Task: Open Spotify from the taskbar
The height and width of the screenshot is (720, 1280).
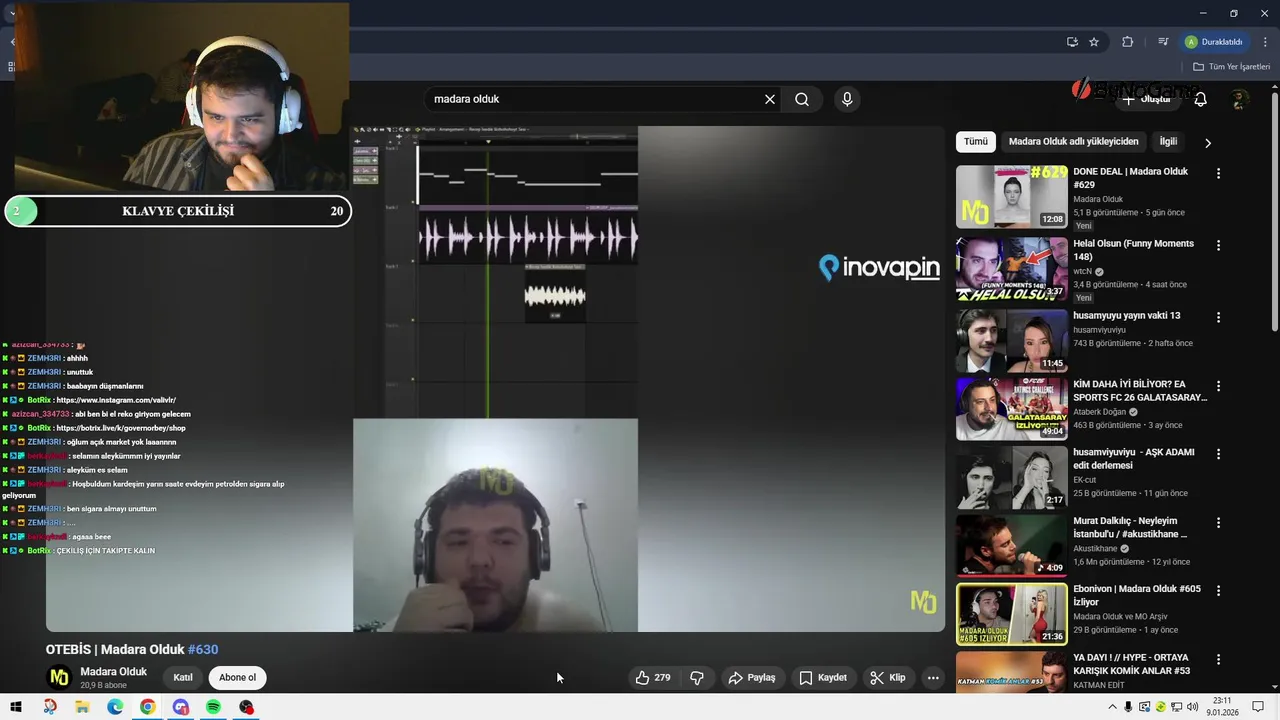Action: click(213, 707)
